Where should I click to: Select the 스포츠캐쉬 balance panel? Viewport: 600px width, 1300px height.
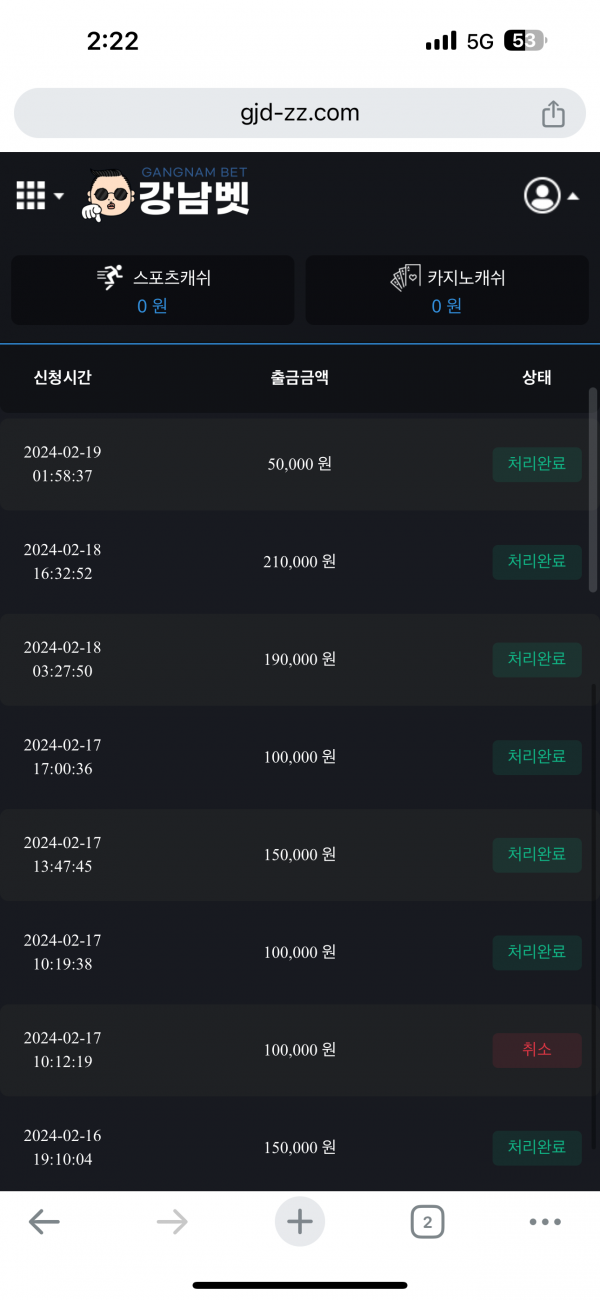tap(152, 290)
